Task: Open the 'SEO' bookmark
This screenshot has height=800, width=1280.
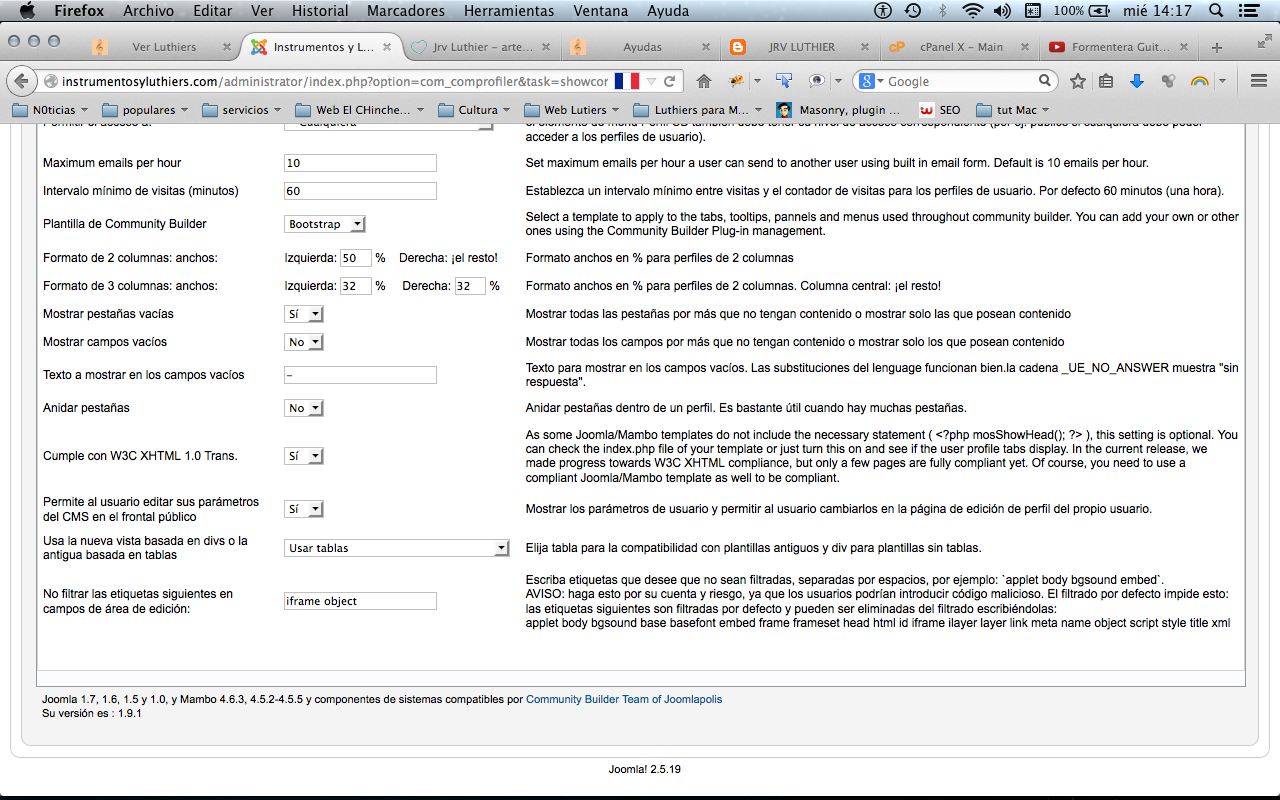Action: tap(940, 110)
